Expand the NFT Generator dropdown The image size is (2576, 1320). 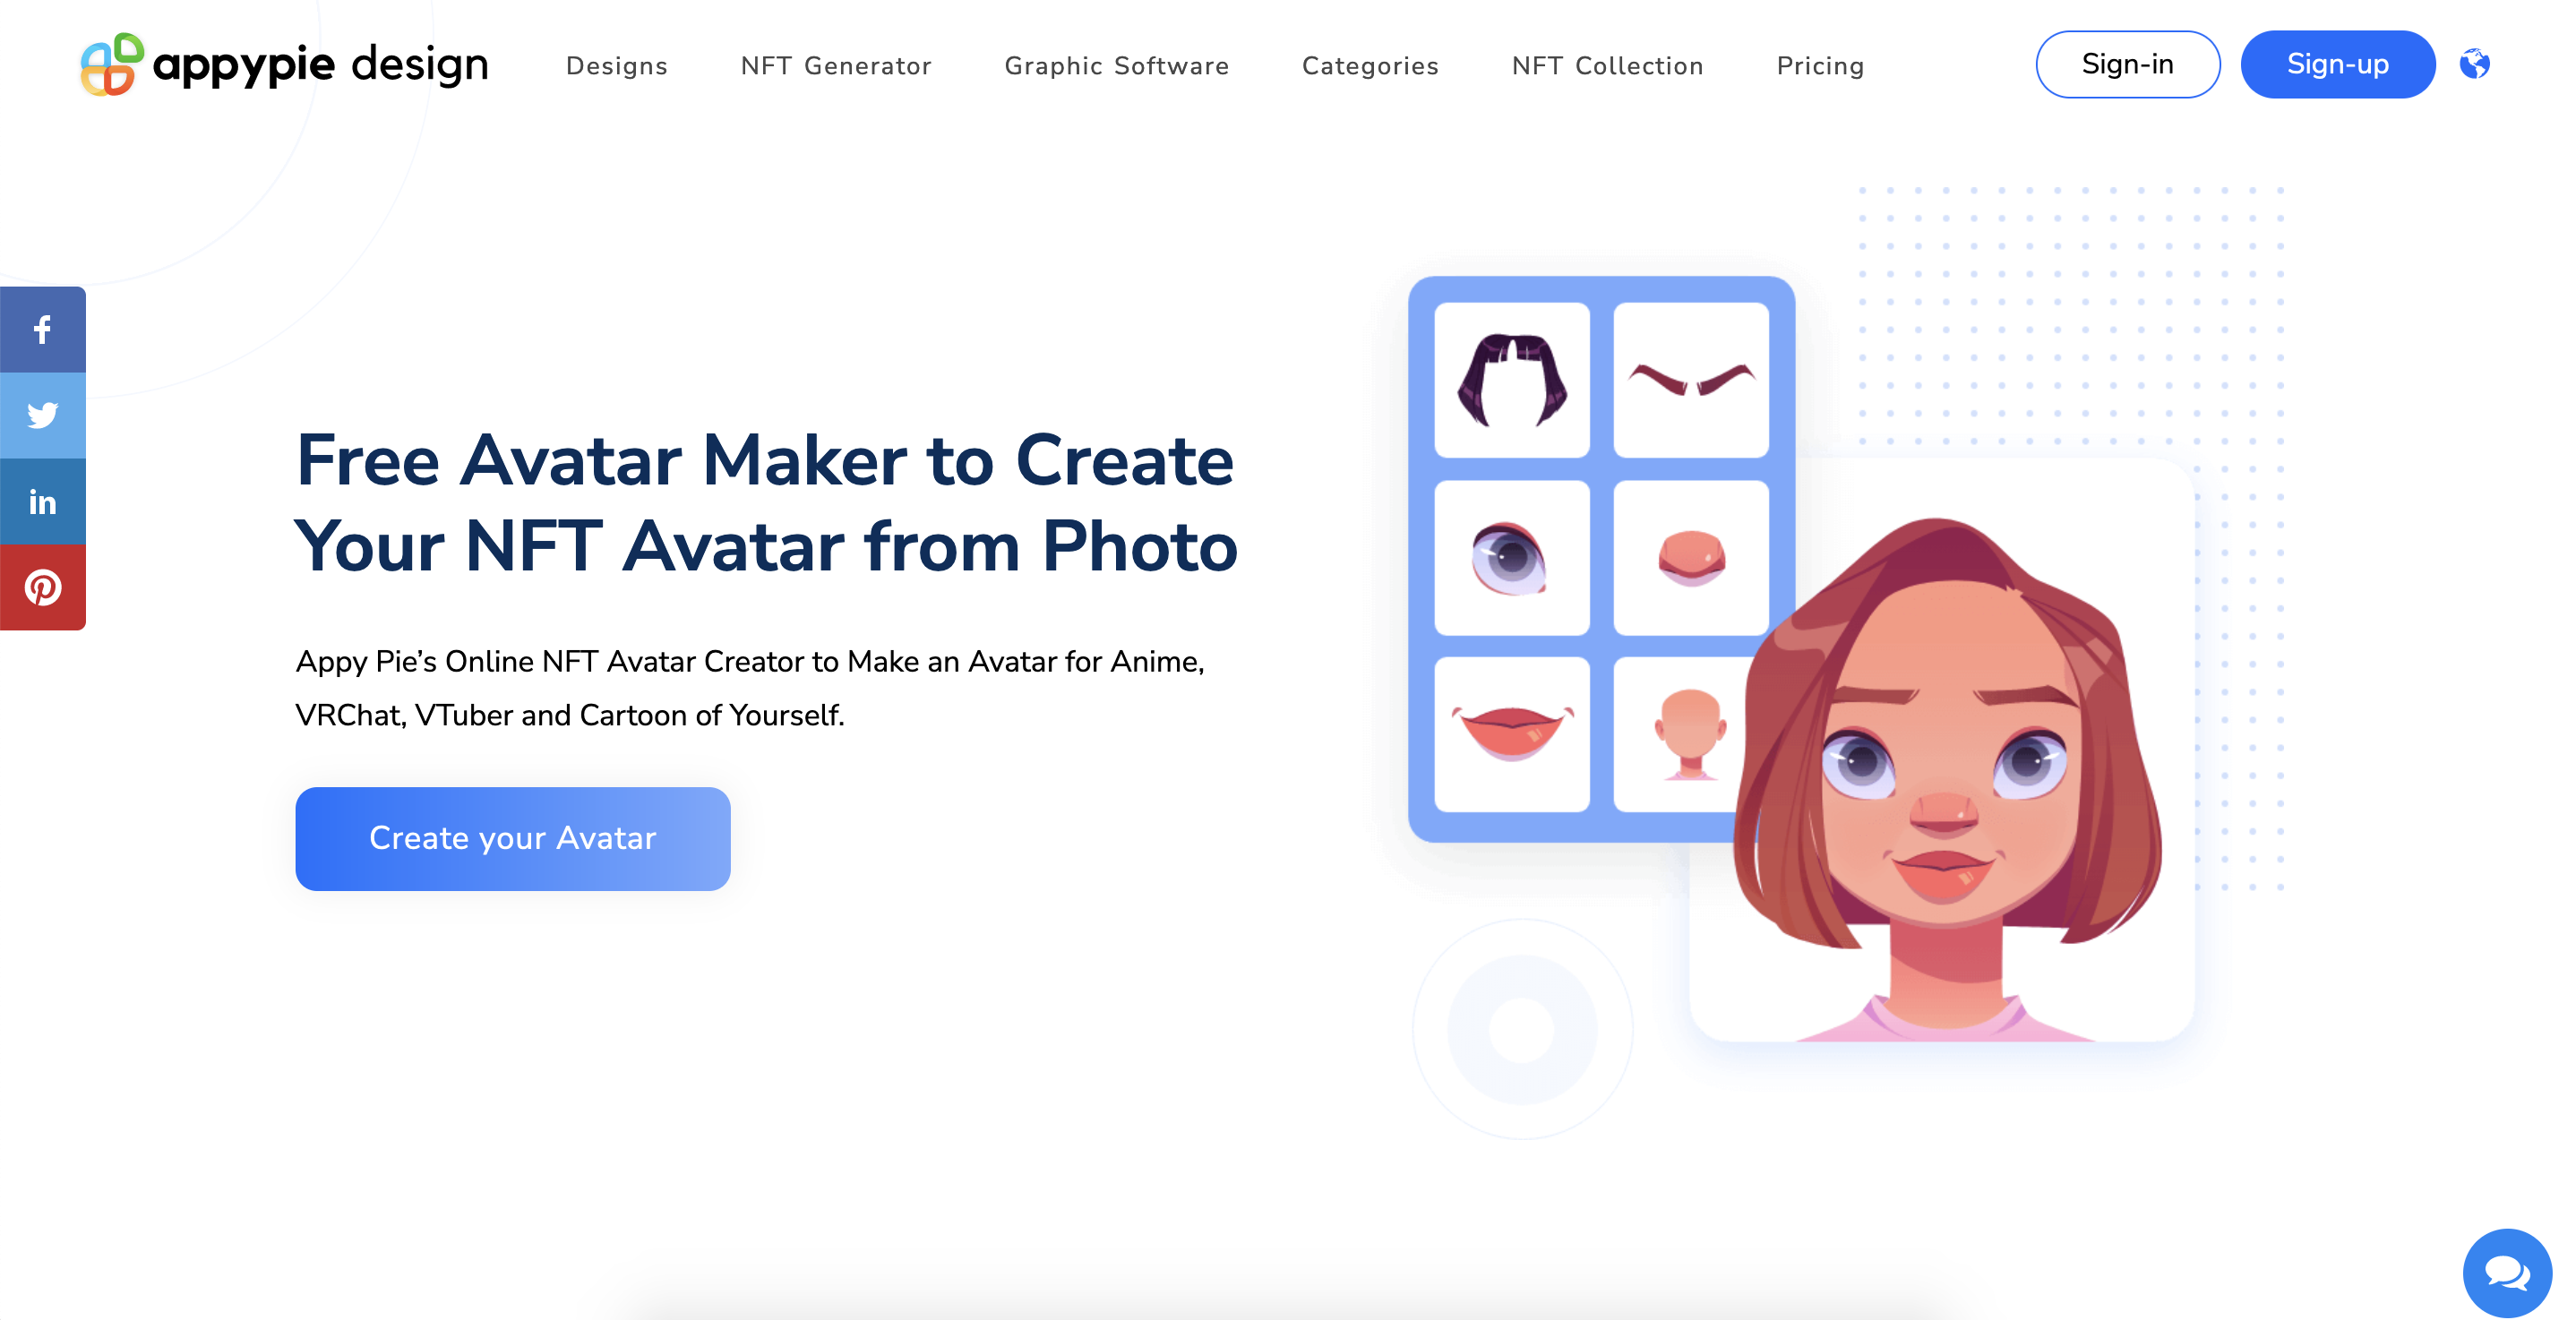tap(837, 65)
